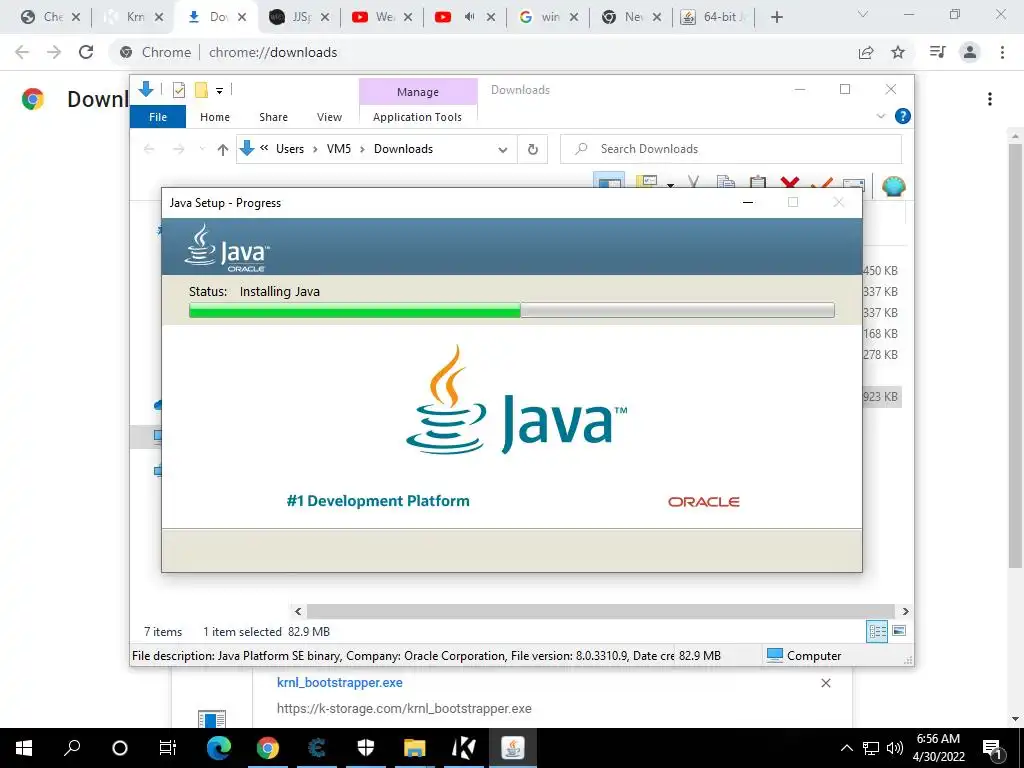Open the File menu in the Explorer ribbon

click(158, 117)
